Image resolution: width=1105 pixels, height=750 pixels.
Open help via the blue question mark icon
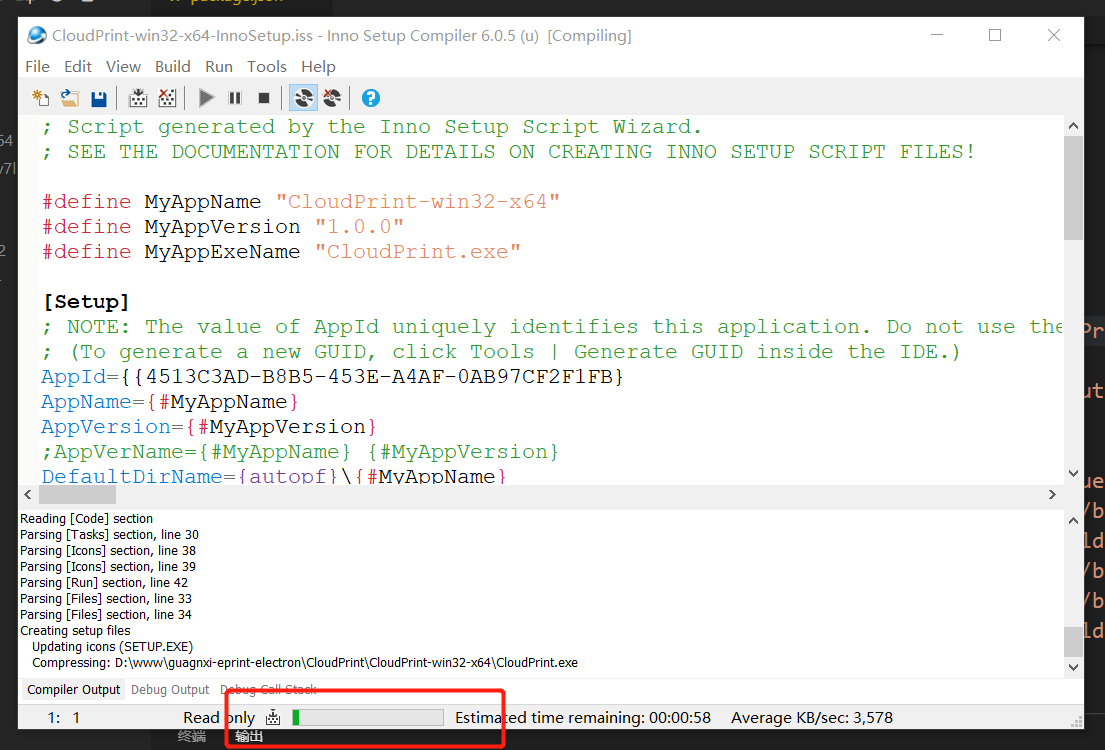coord(371,98)
